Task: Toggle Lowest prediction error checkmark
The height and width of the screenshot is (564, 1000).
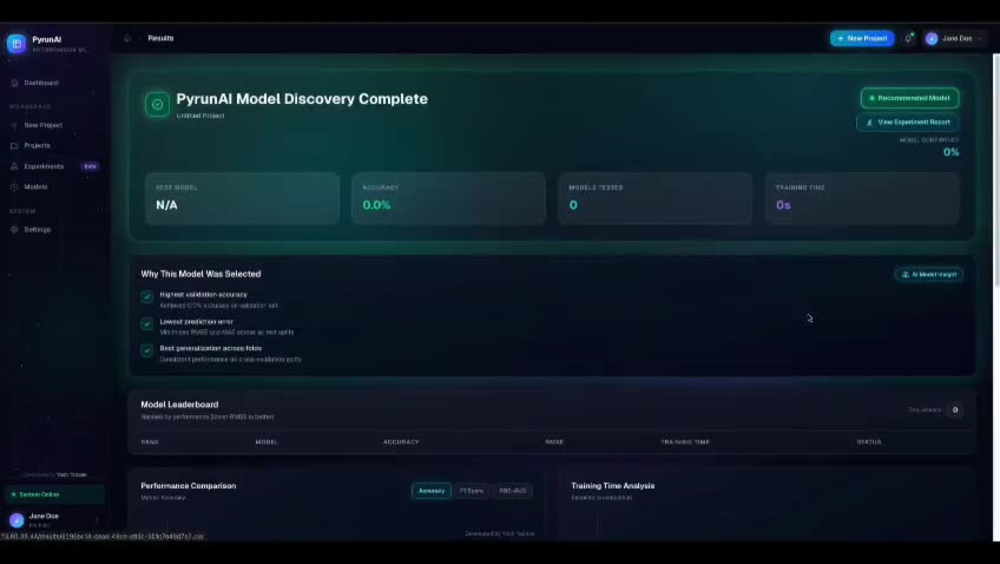Action: coord(147,324)
